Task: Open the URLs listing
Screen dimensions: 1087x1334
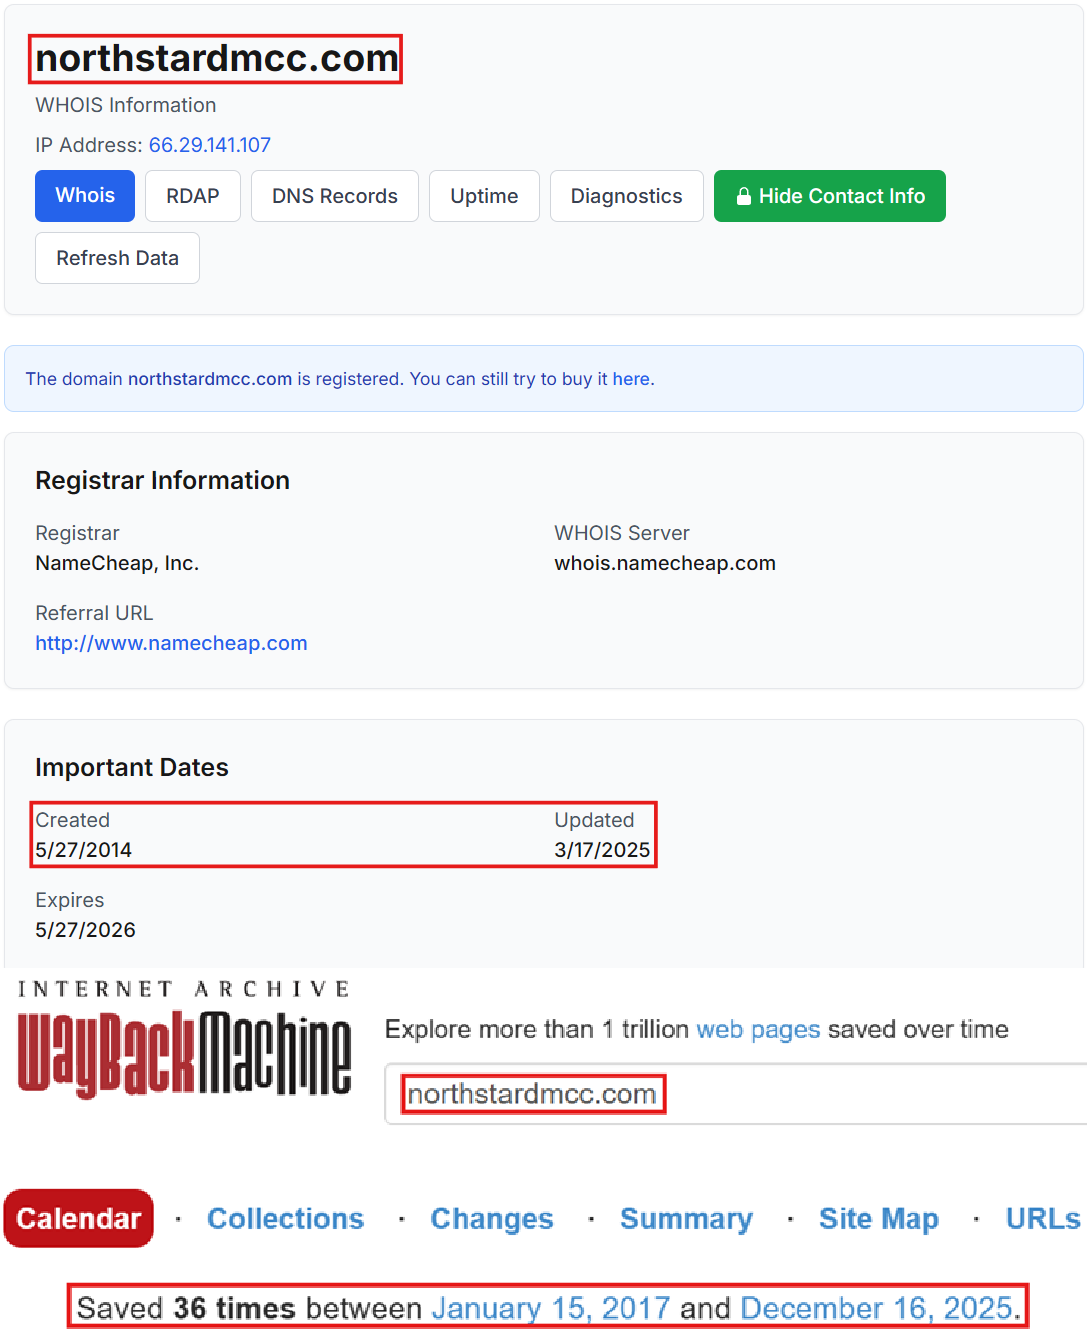Action: coord(1042,1218)
